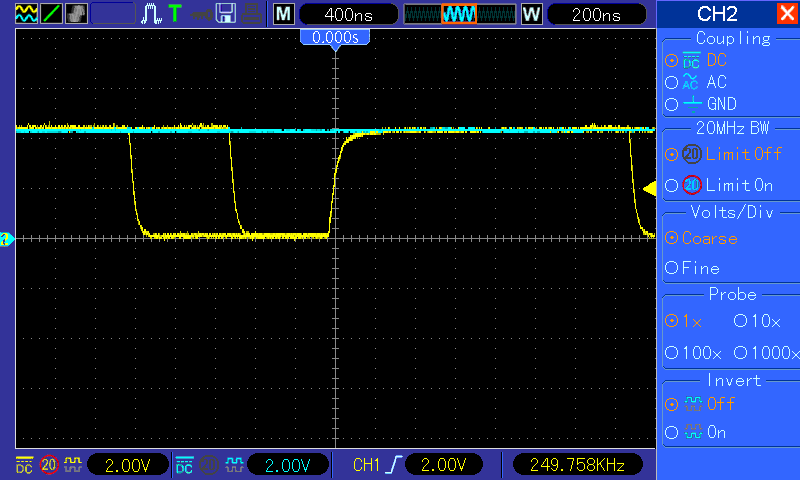The height and width of the screenshot is (480, 800).
Task: Set probe to 100x
Action: click(693, 352)
